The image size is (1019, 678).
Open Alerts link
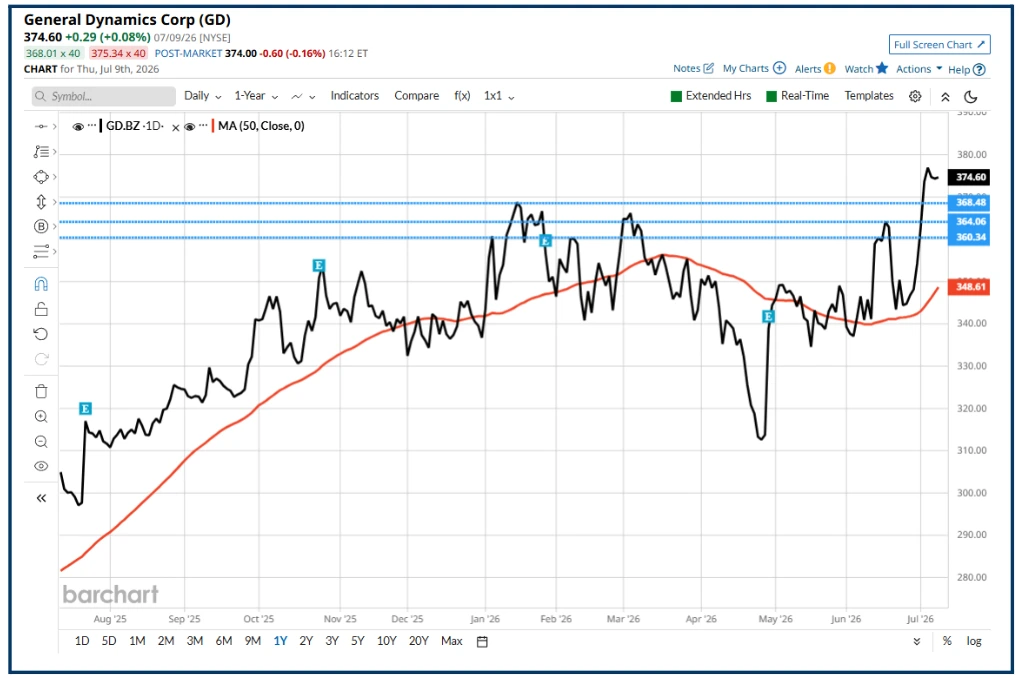pos(815,68)
